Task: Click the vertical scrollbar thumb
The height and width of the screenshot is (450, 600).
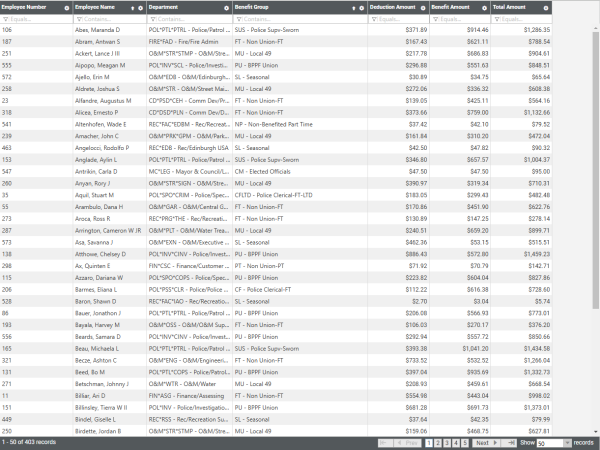Action: tap(595, 170)
